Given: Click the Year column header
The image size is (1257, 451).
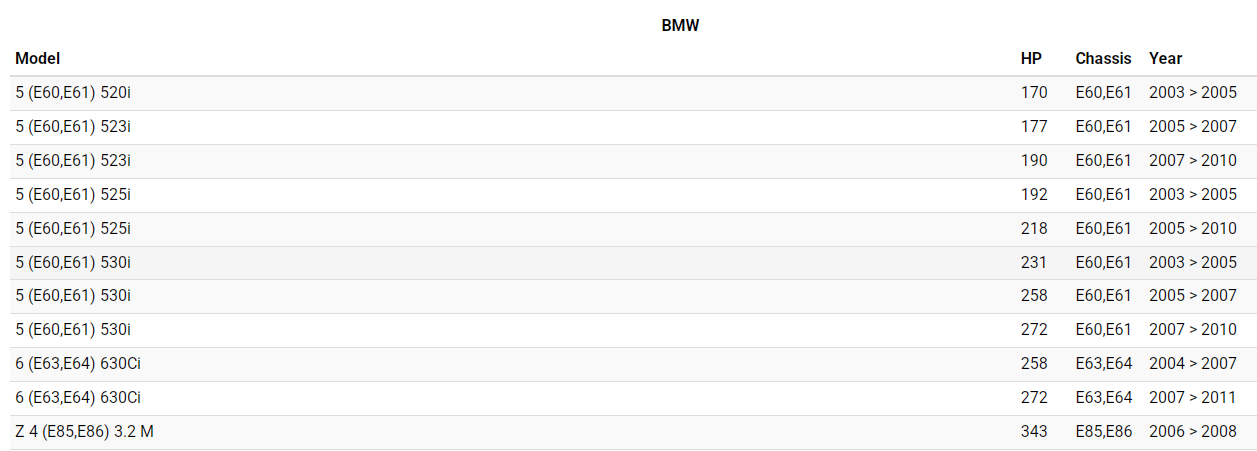Looking at the screenshot, I should pyautogui.click(x=1165, y=59).
